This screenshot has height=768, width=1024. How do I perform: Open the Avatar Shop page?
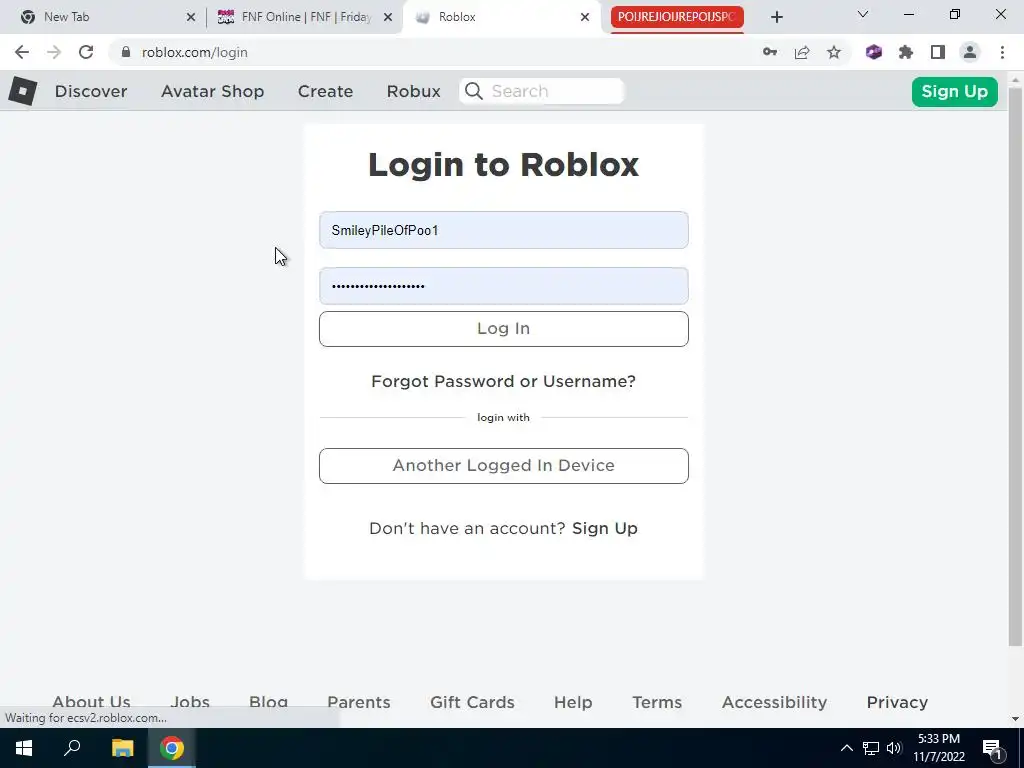click(212, 91)
